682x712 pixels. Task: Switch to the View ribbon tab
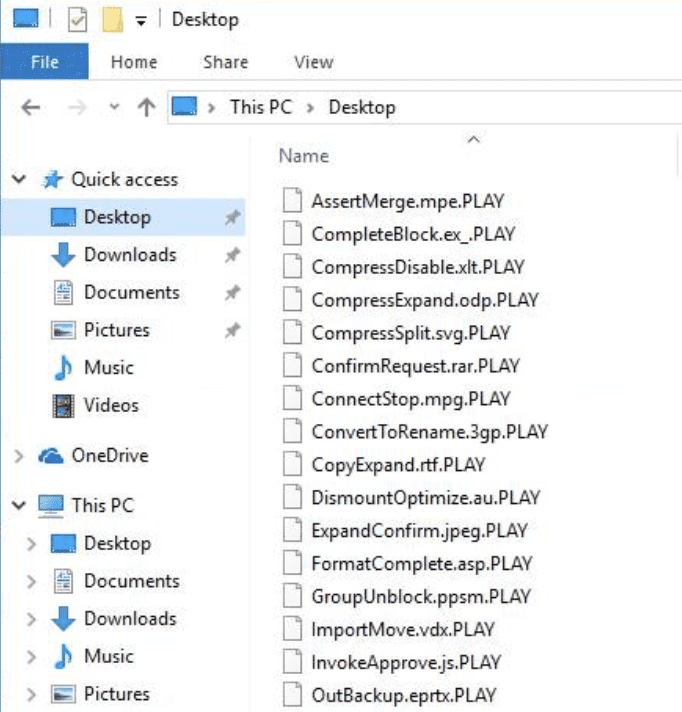pyautogui.click(x=313, y=62)
